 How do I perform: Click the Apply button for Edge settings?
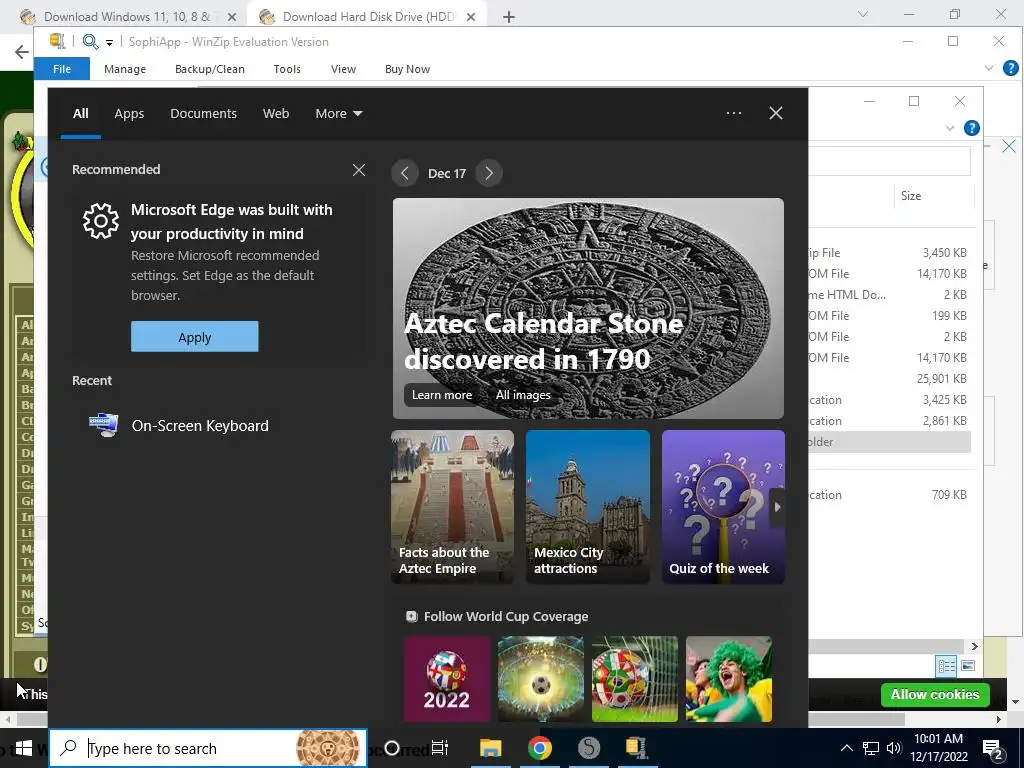(195, 337)
